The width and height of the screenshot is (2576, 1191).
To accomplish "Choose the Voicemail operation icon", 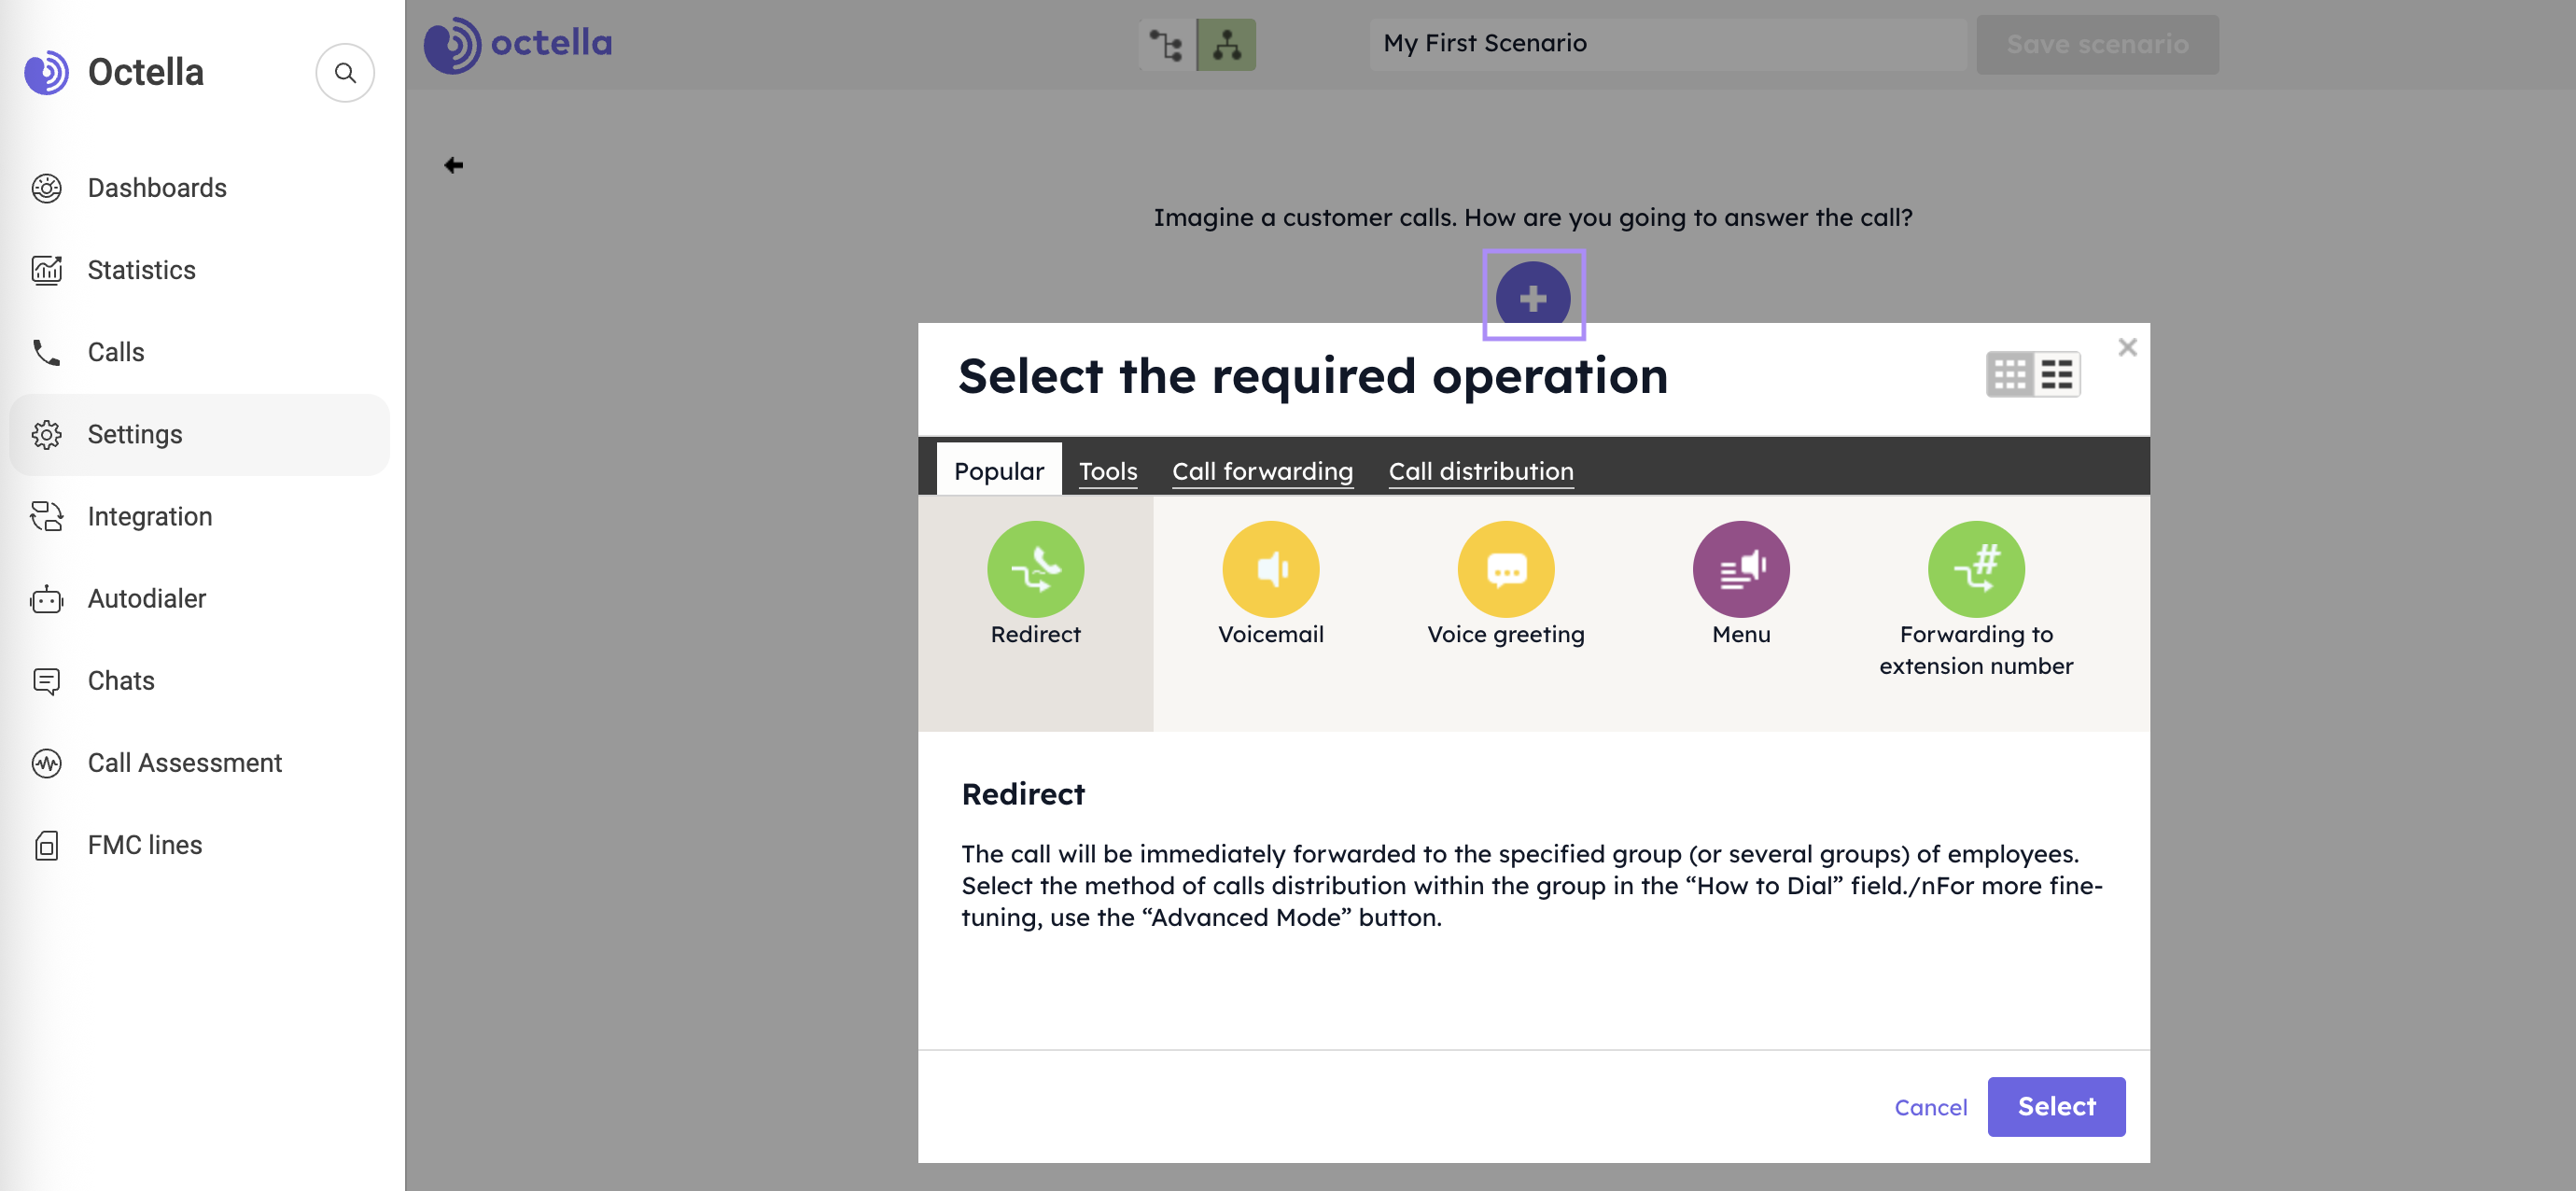I will [x=1270, y=569].
